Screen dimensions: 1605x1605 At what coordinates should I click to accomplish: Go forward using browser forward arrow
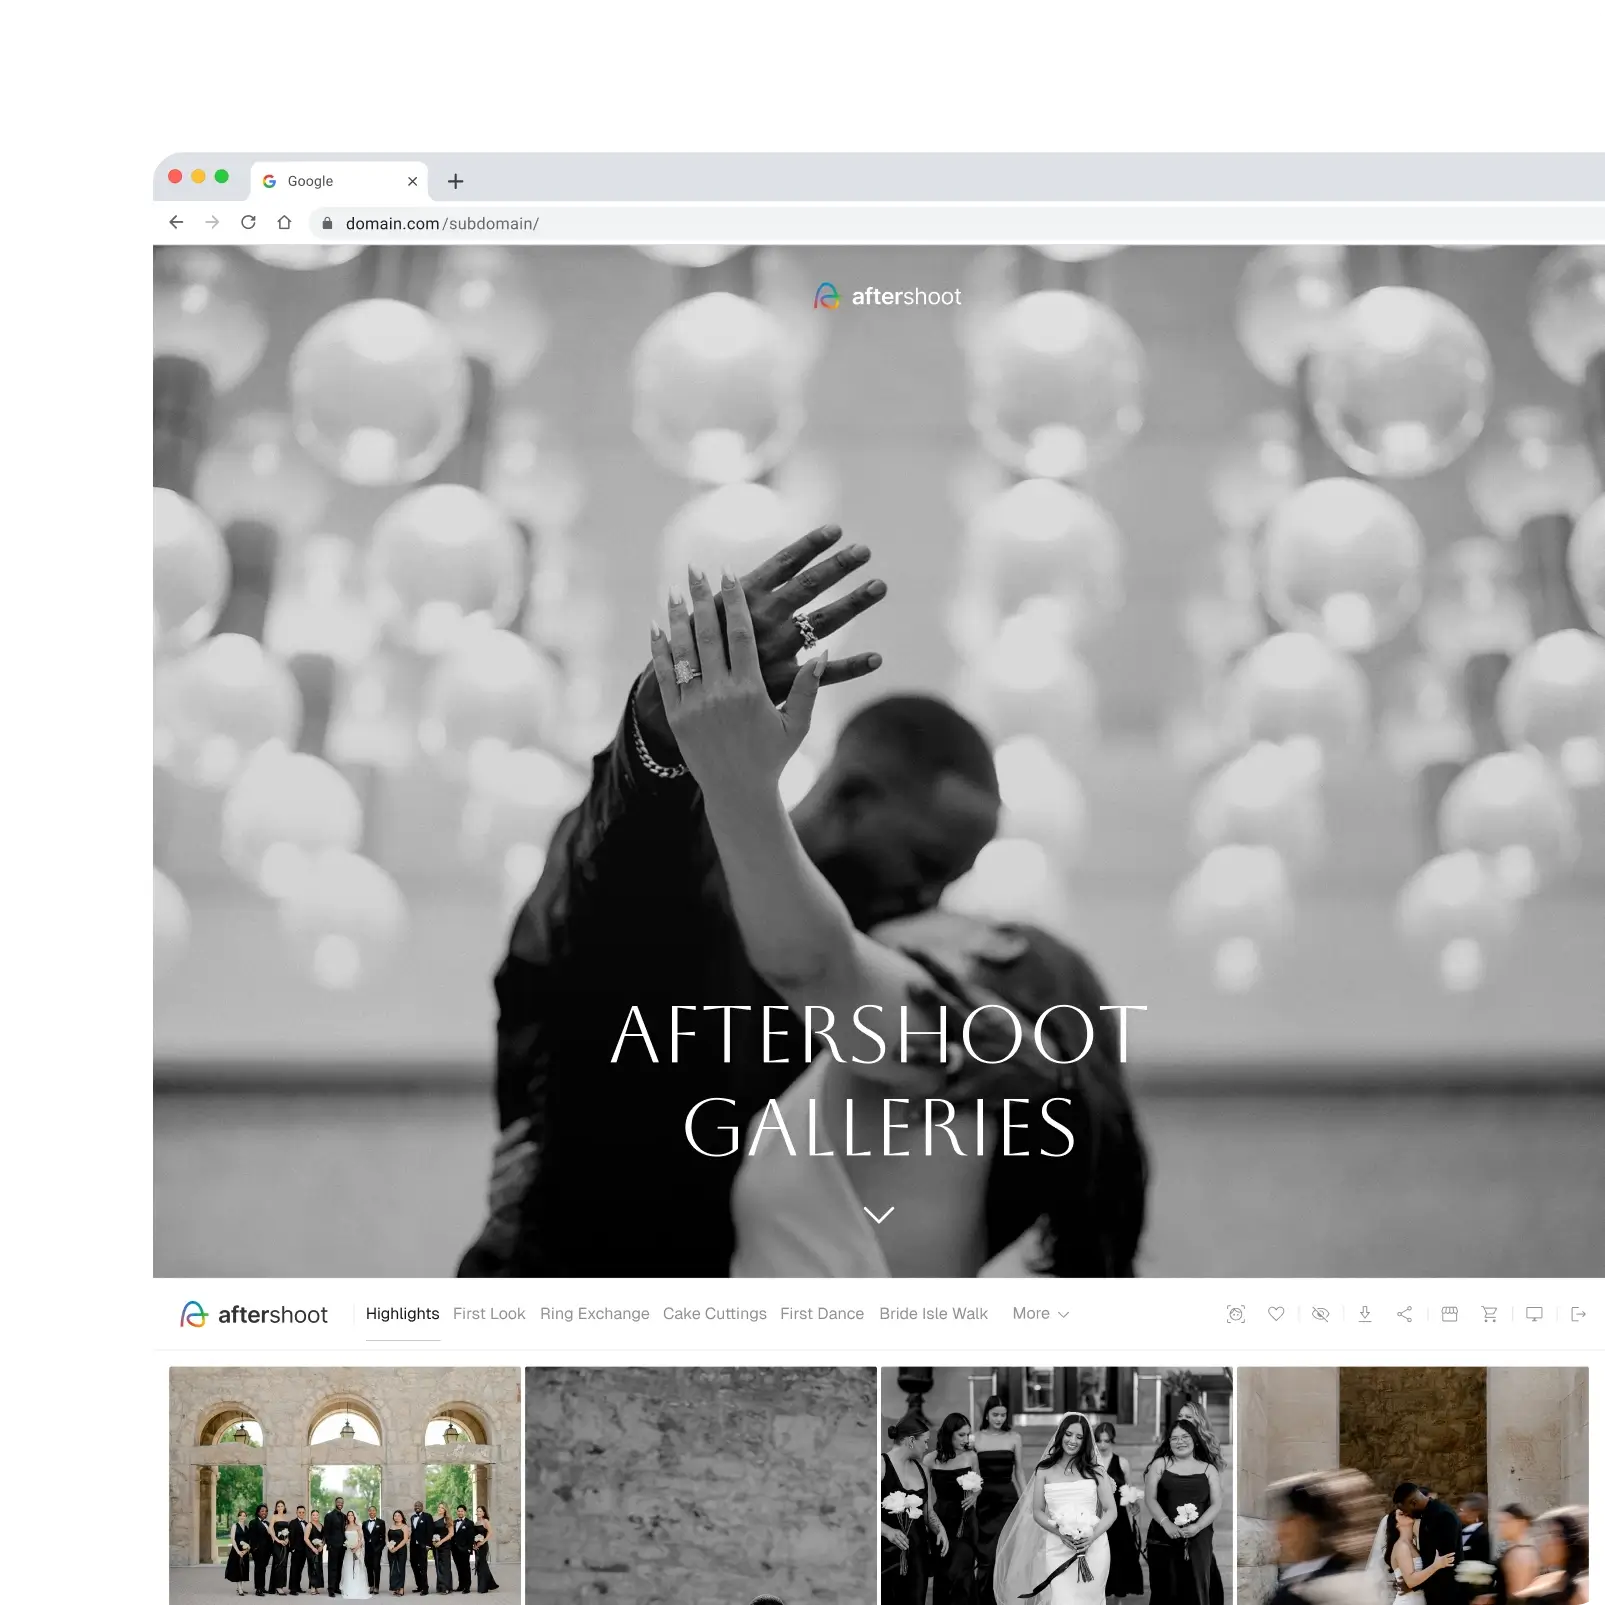(x=212, y=222)
